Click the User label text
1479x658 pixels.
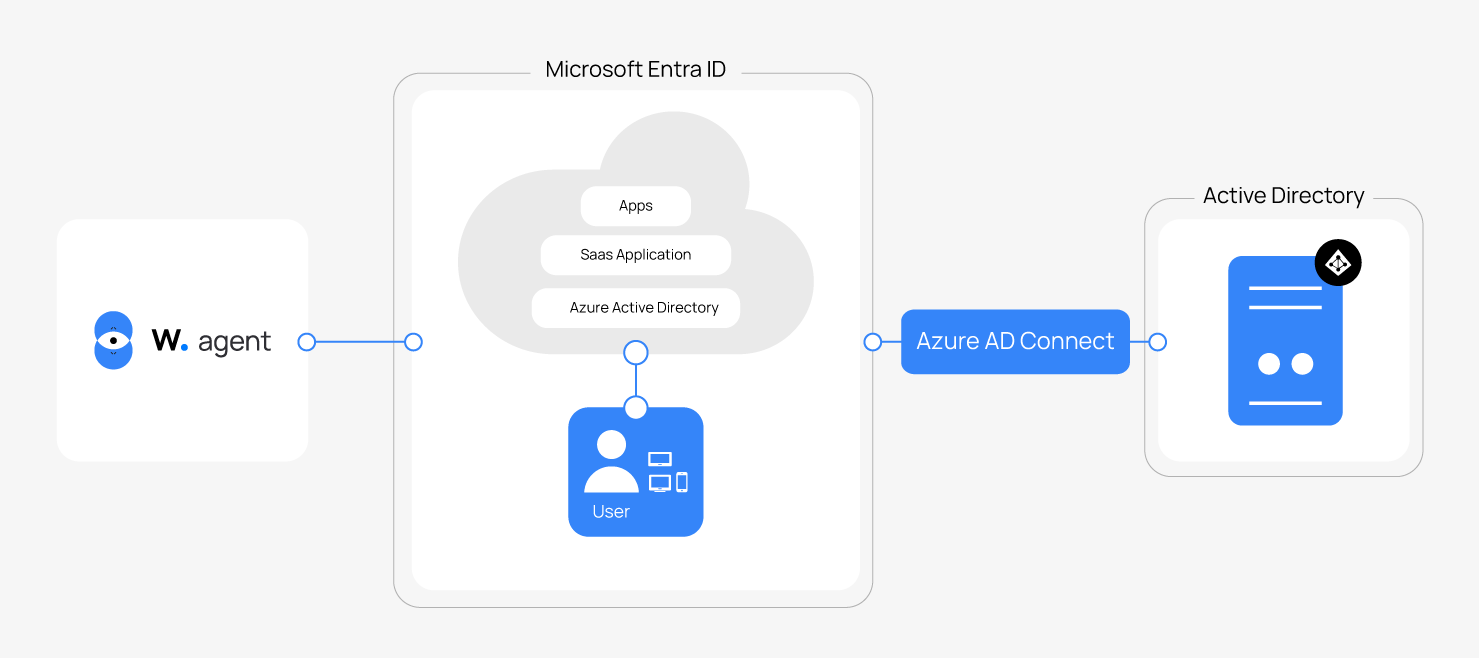pos(611,512)
